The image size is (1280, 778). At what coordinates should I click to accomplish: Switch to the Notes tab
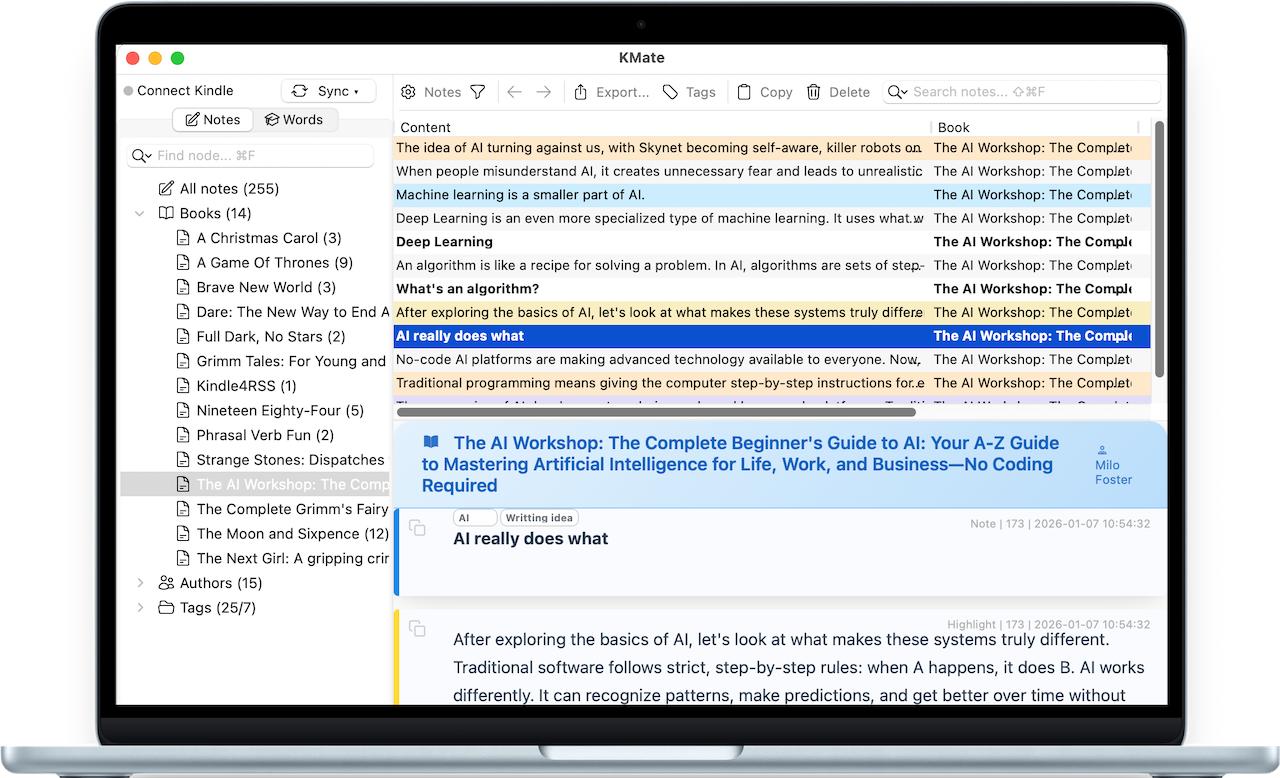click(212, 119)
